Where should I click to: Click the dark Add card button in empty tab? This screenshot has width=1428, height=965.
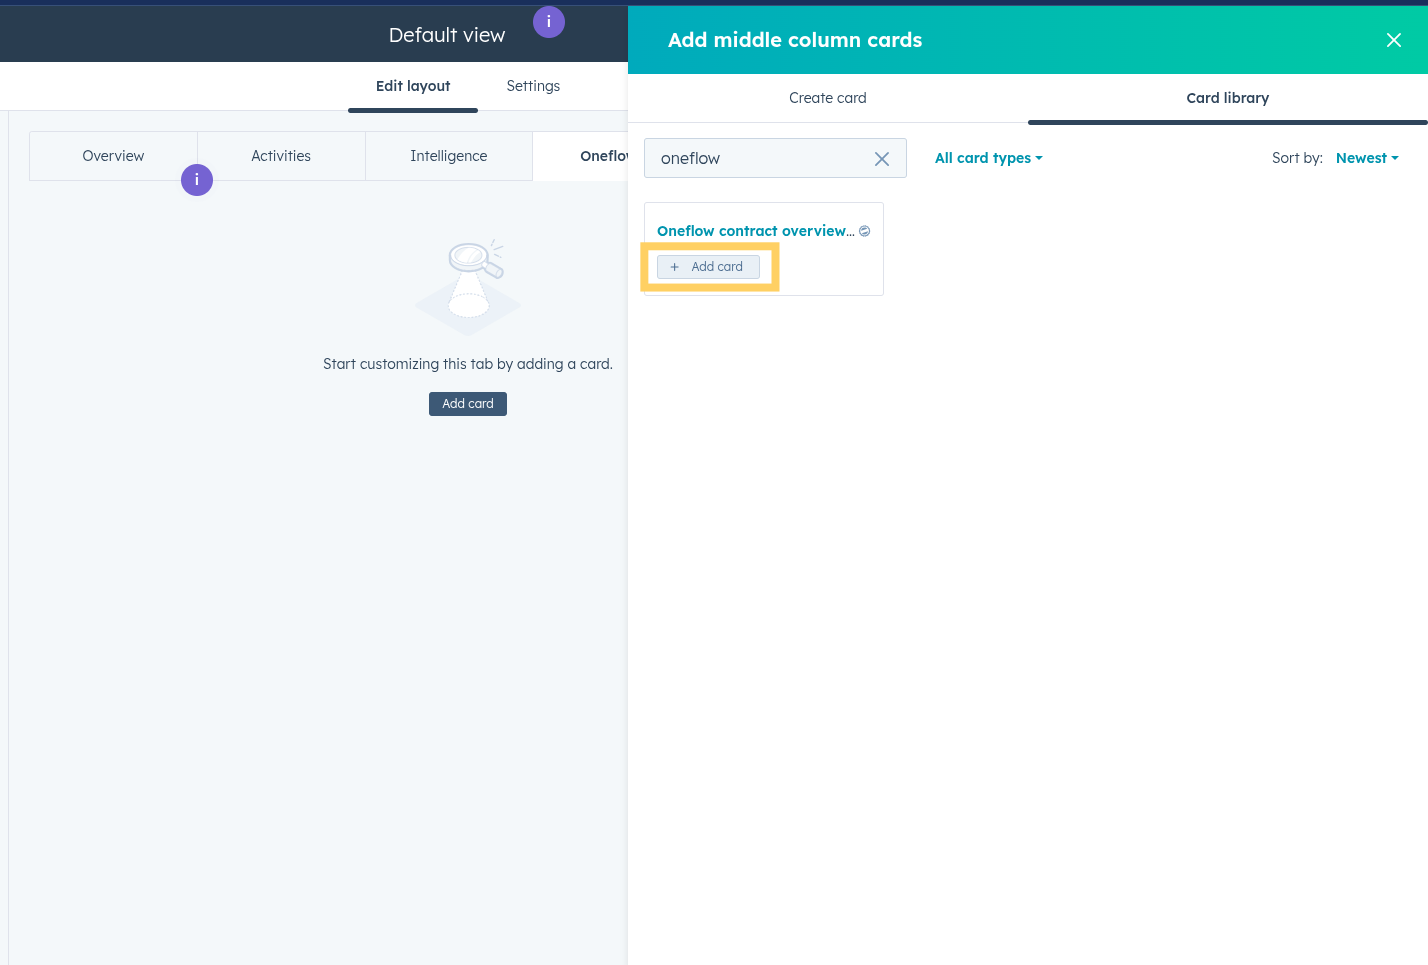tap(468, 404)
